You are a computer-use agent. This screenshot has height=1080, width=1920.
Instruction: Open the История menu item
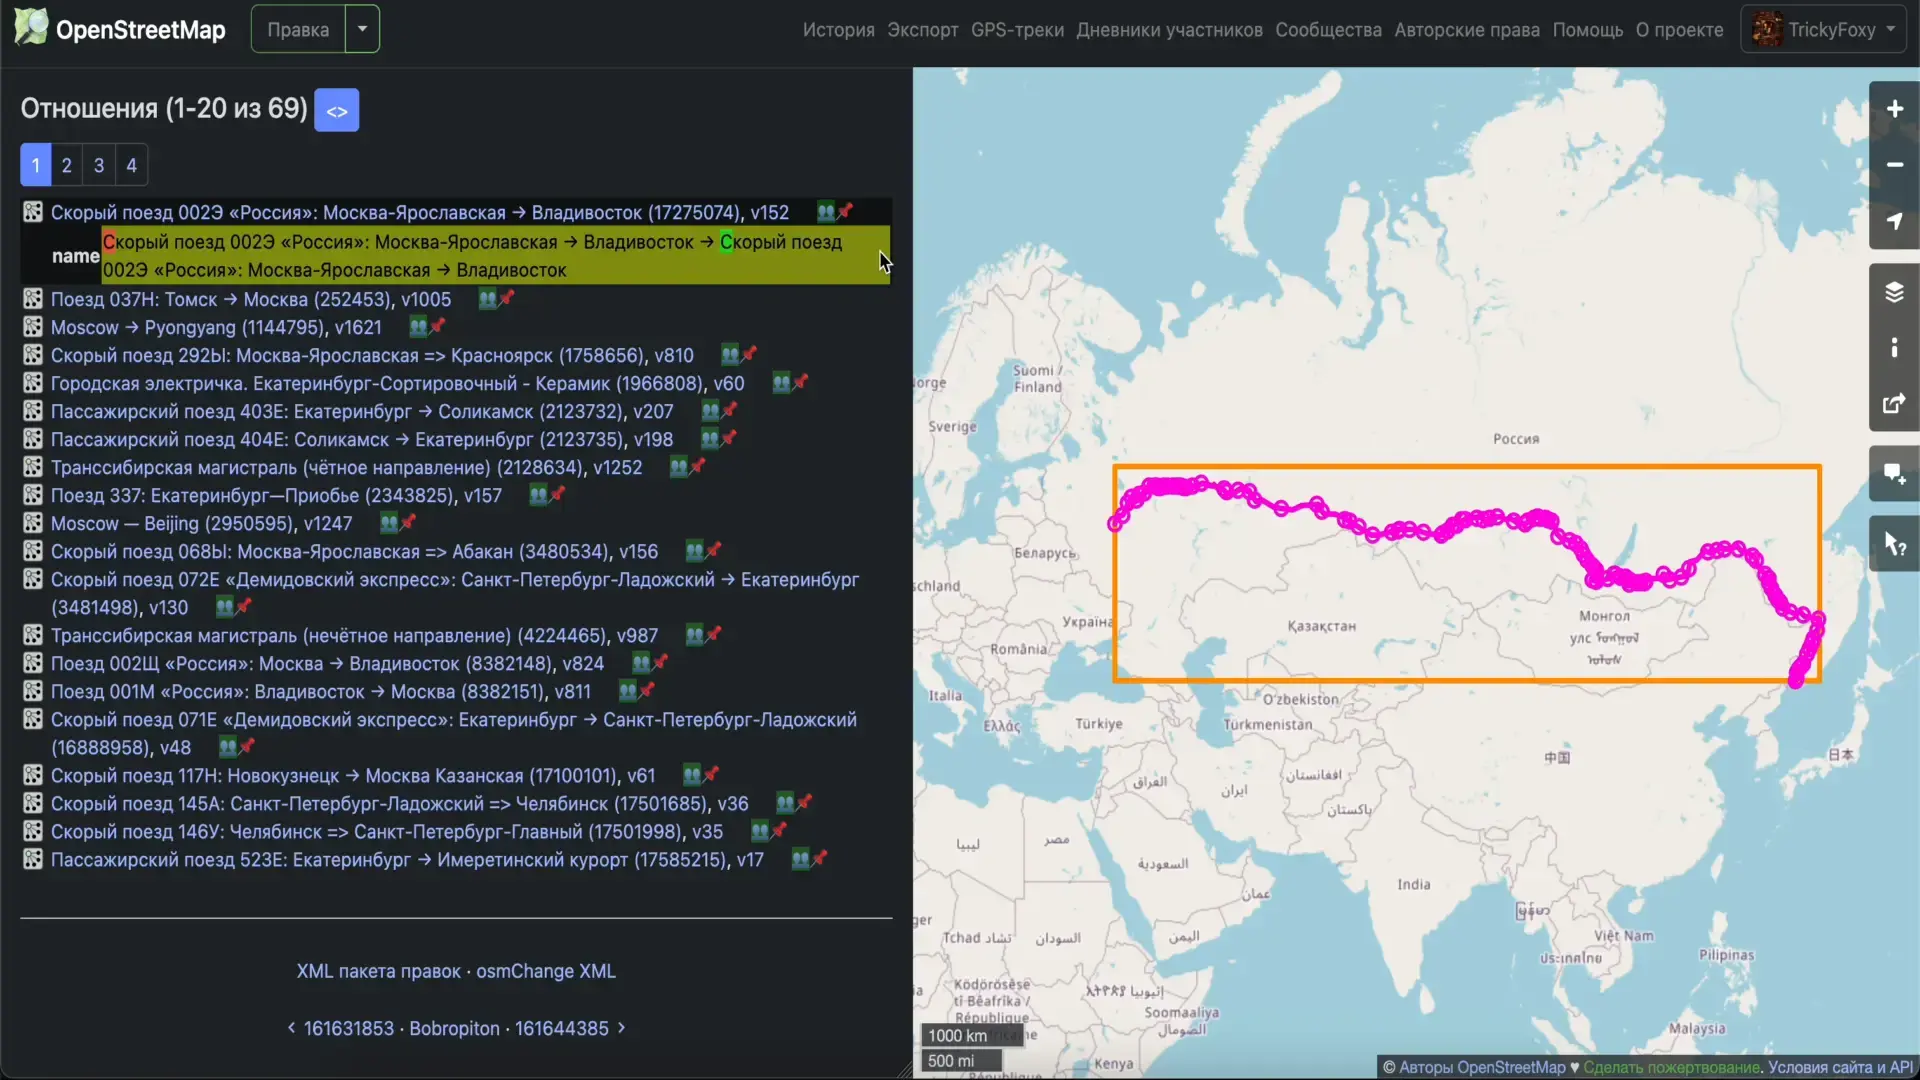838,30
